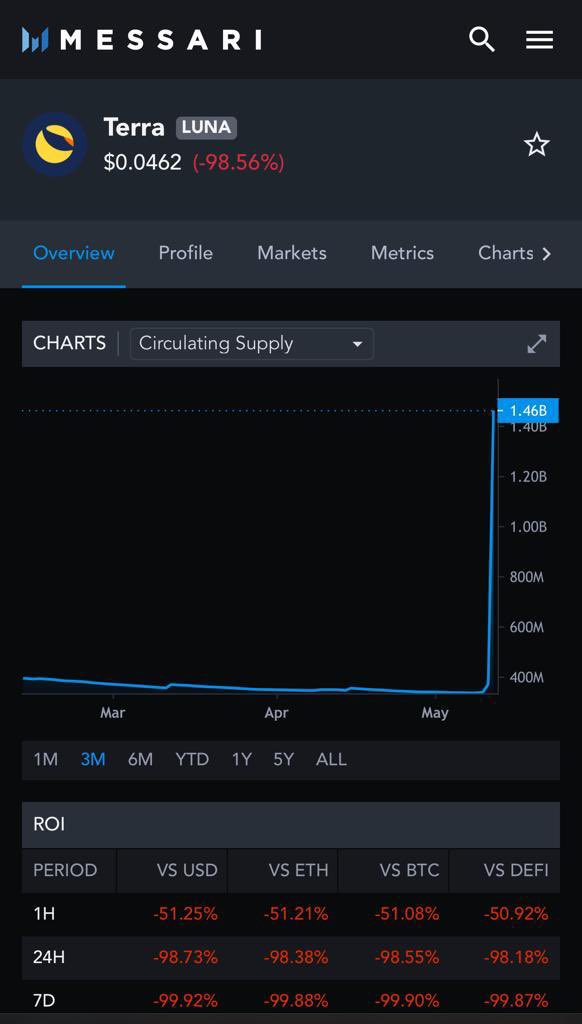This screenshot has height=1024, width=582.
Task: Click the 1H row label
Action: (44, 914)
